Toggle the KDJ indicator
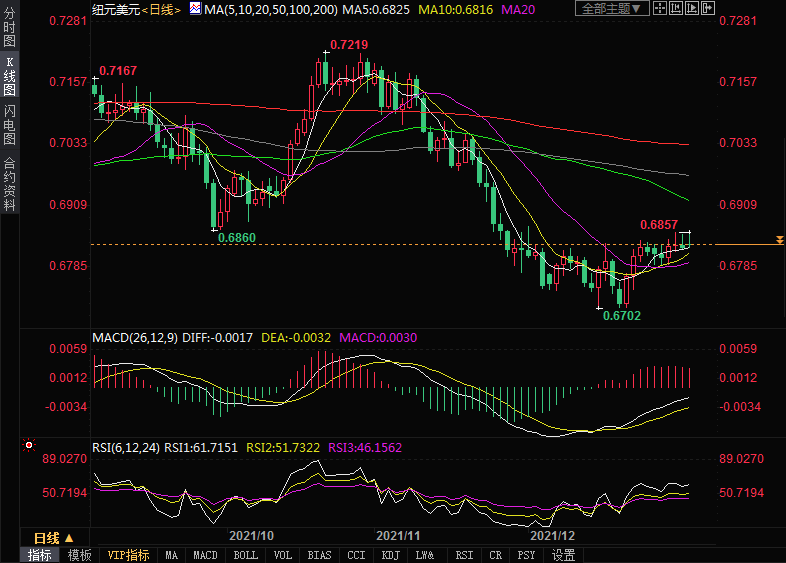786x563 pixels. coord(391,555)
